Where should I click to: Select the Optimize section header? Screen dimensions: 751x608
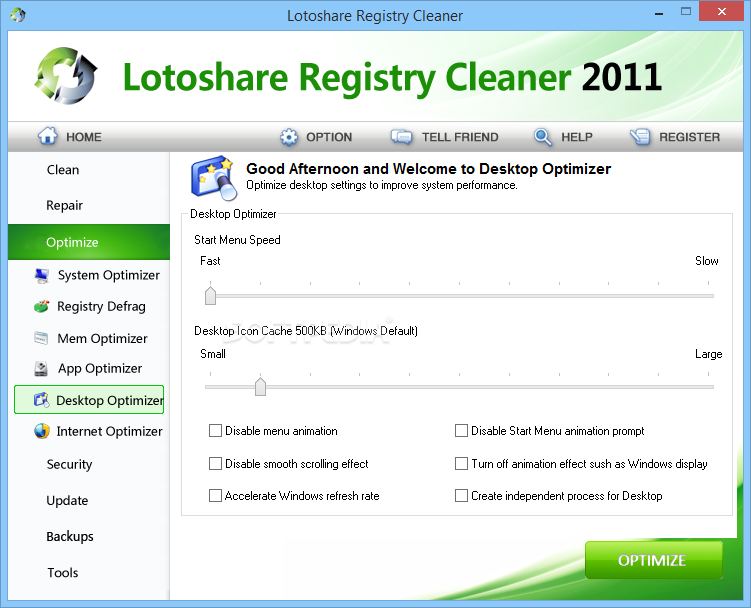click(89, 242)
